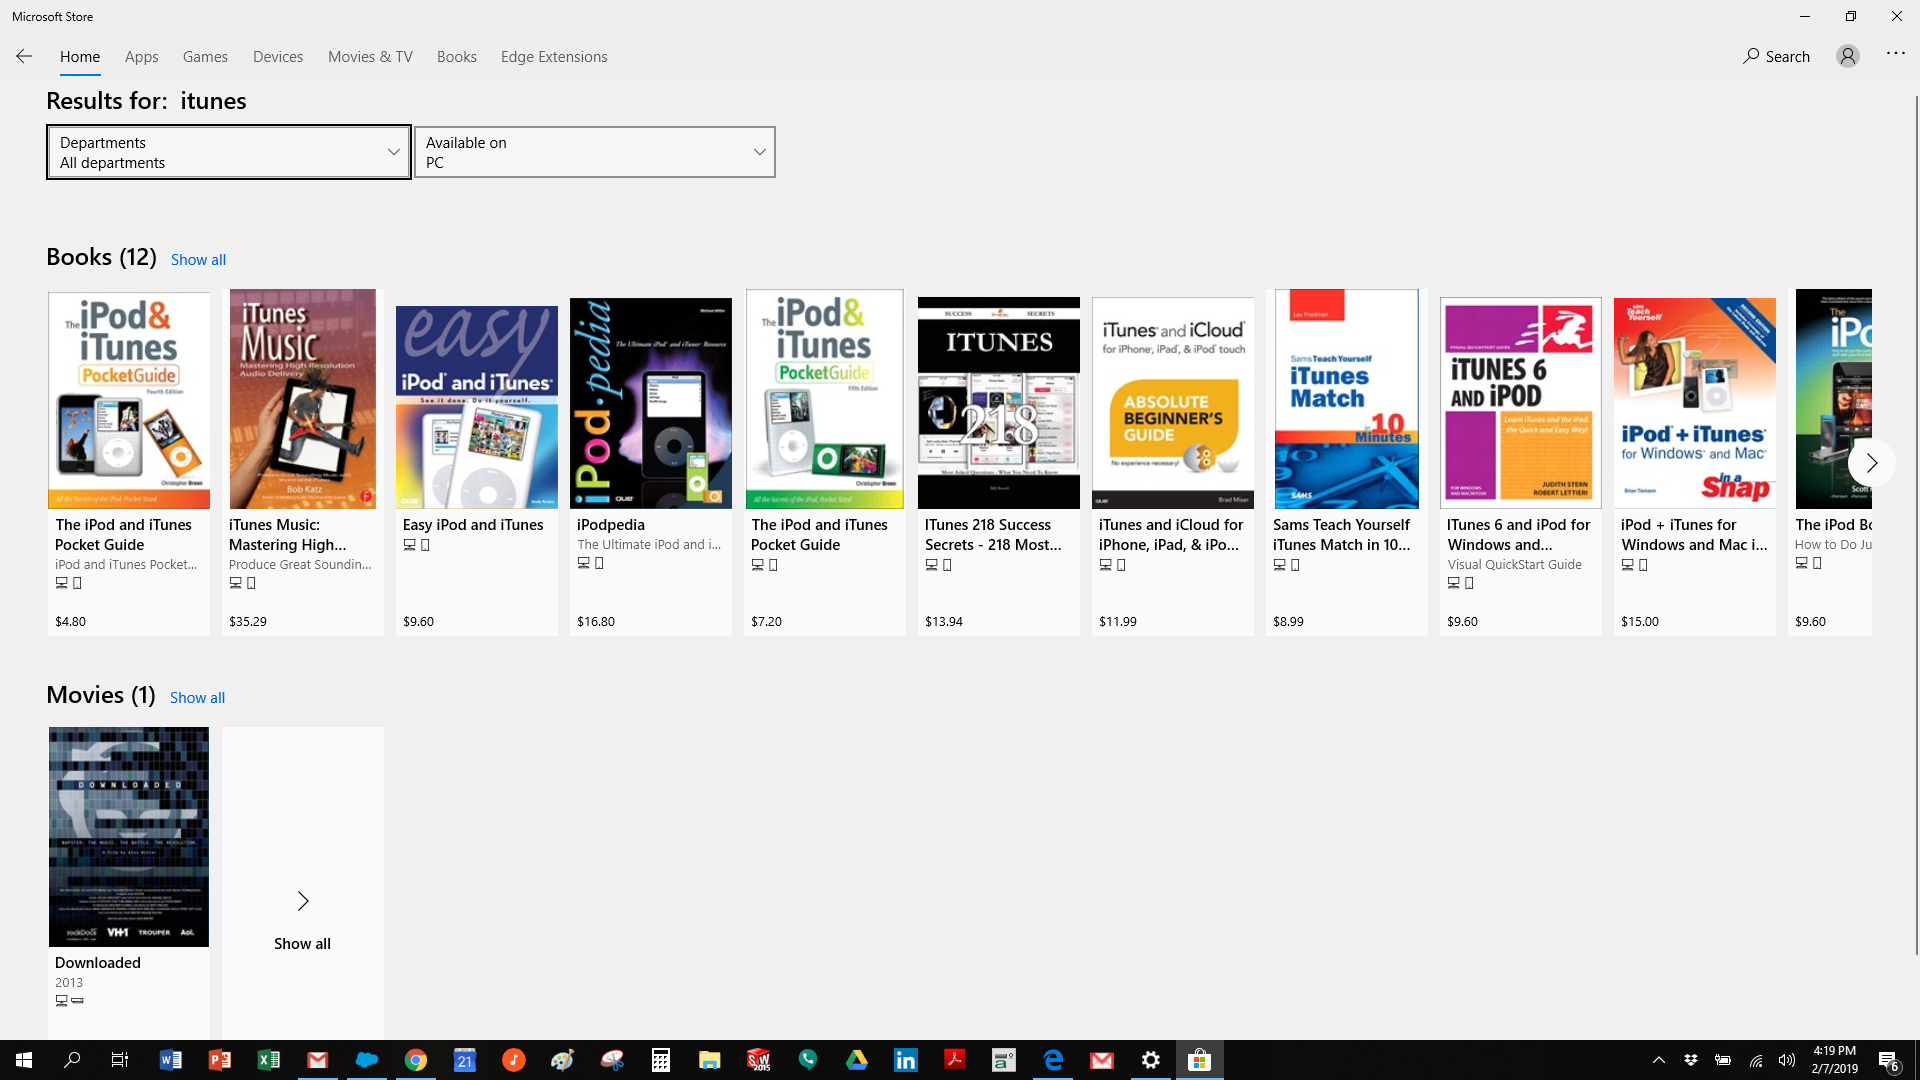The width and height of the screenshot is (1920, 1080).
Task: Click the Show all tile in Movies row
Action: (302, 882)
